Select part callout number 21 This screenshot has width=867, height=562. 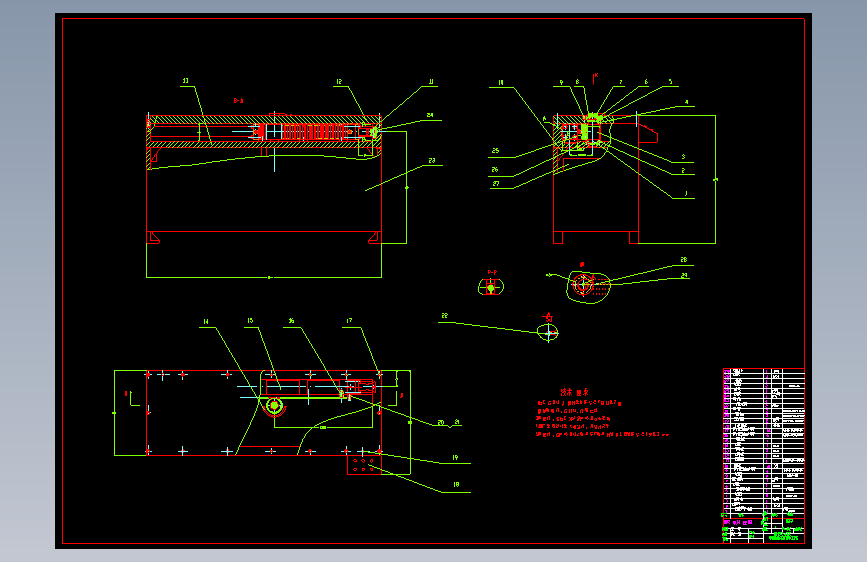tap(457, 422)
